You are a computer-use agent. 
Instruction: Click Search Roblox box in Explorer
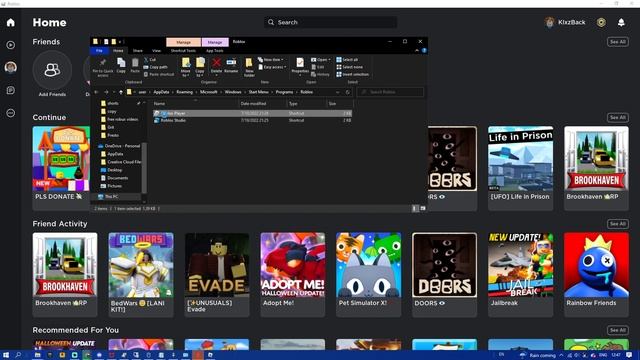point(390,92)
